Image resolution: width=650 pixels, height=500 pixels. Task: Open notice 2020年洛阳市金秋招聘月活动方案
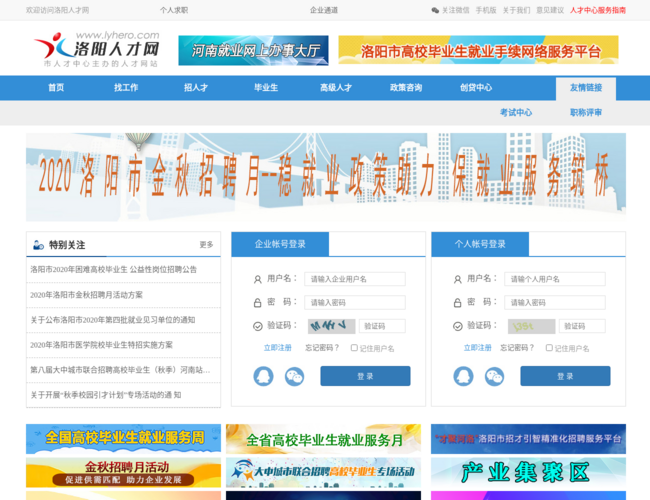[x=86, y=295]
